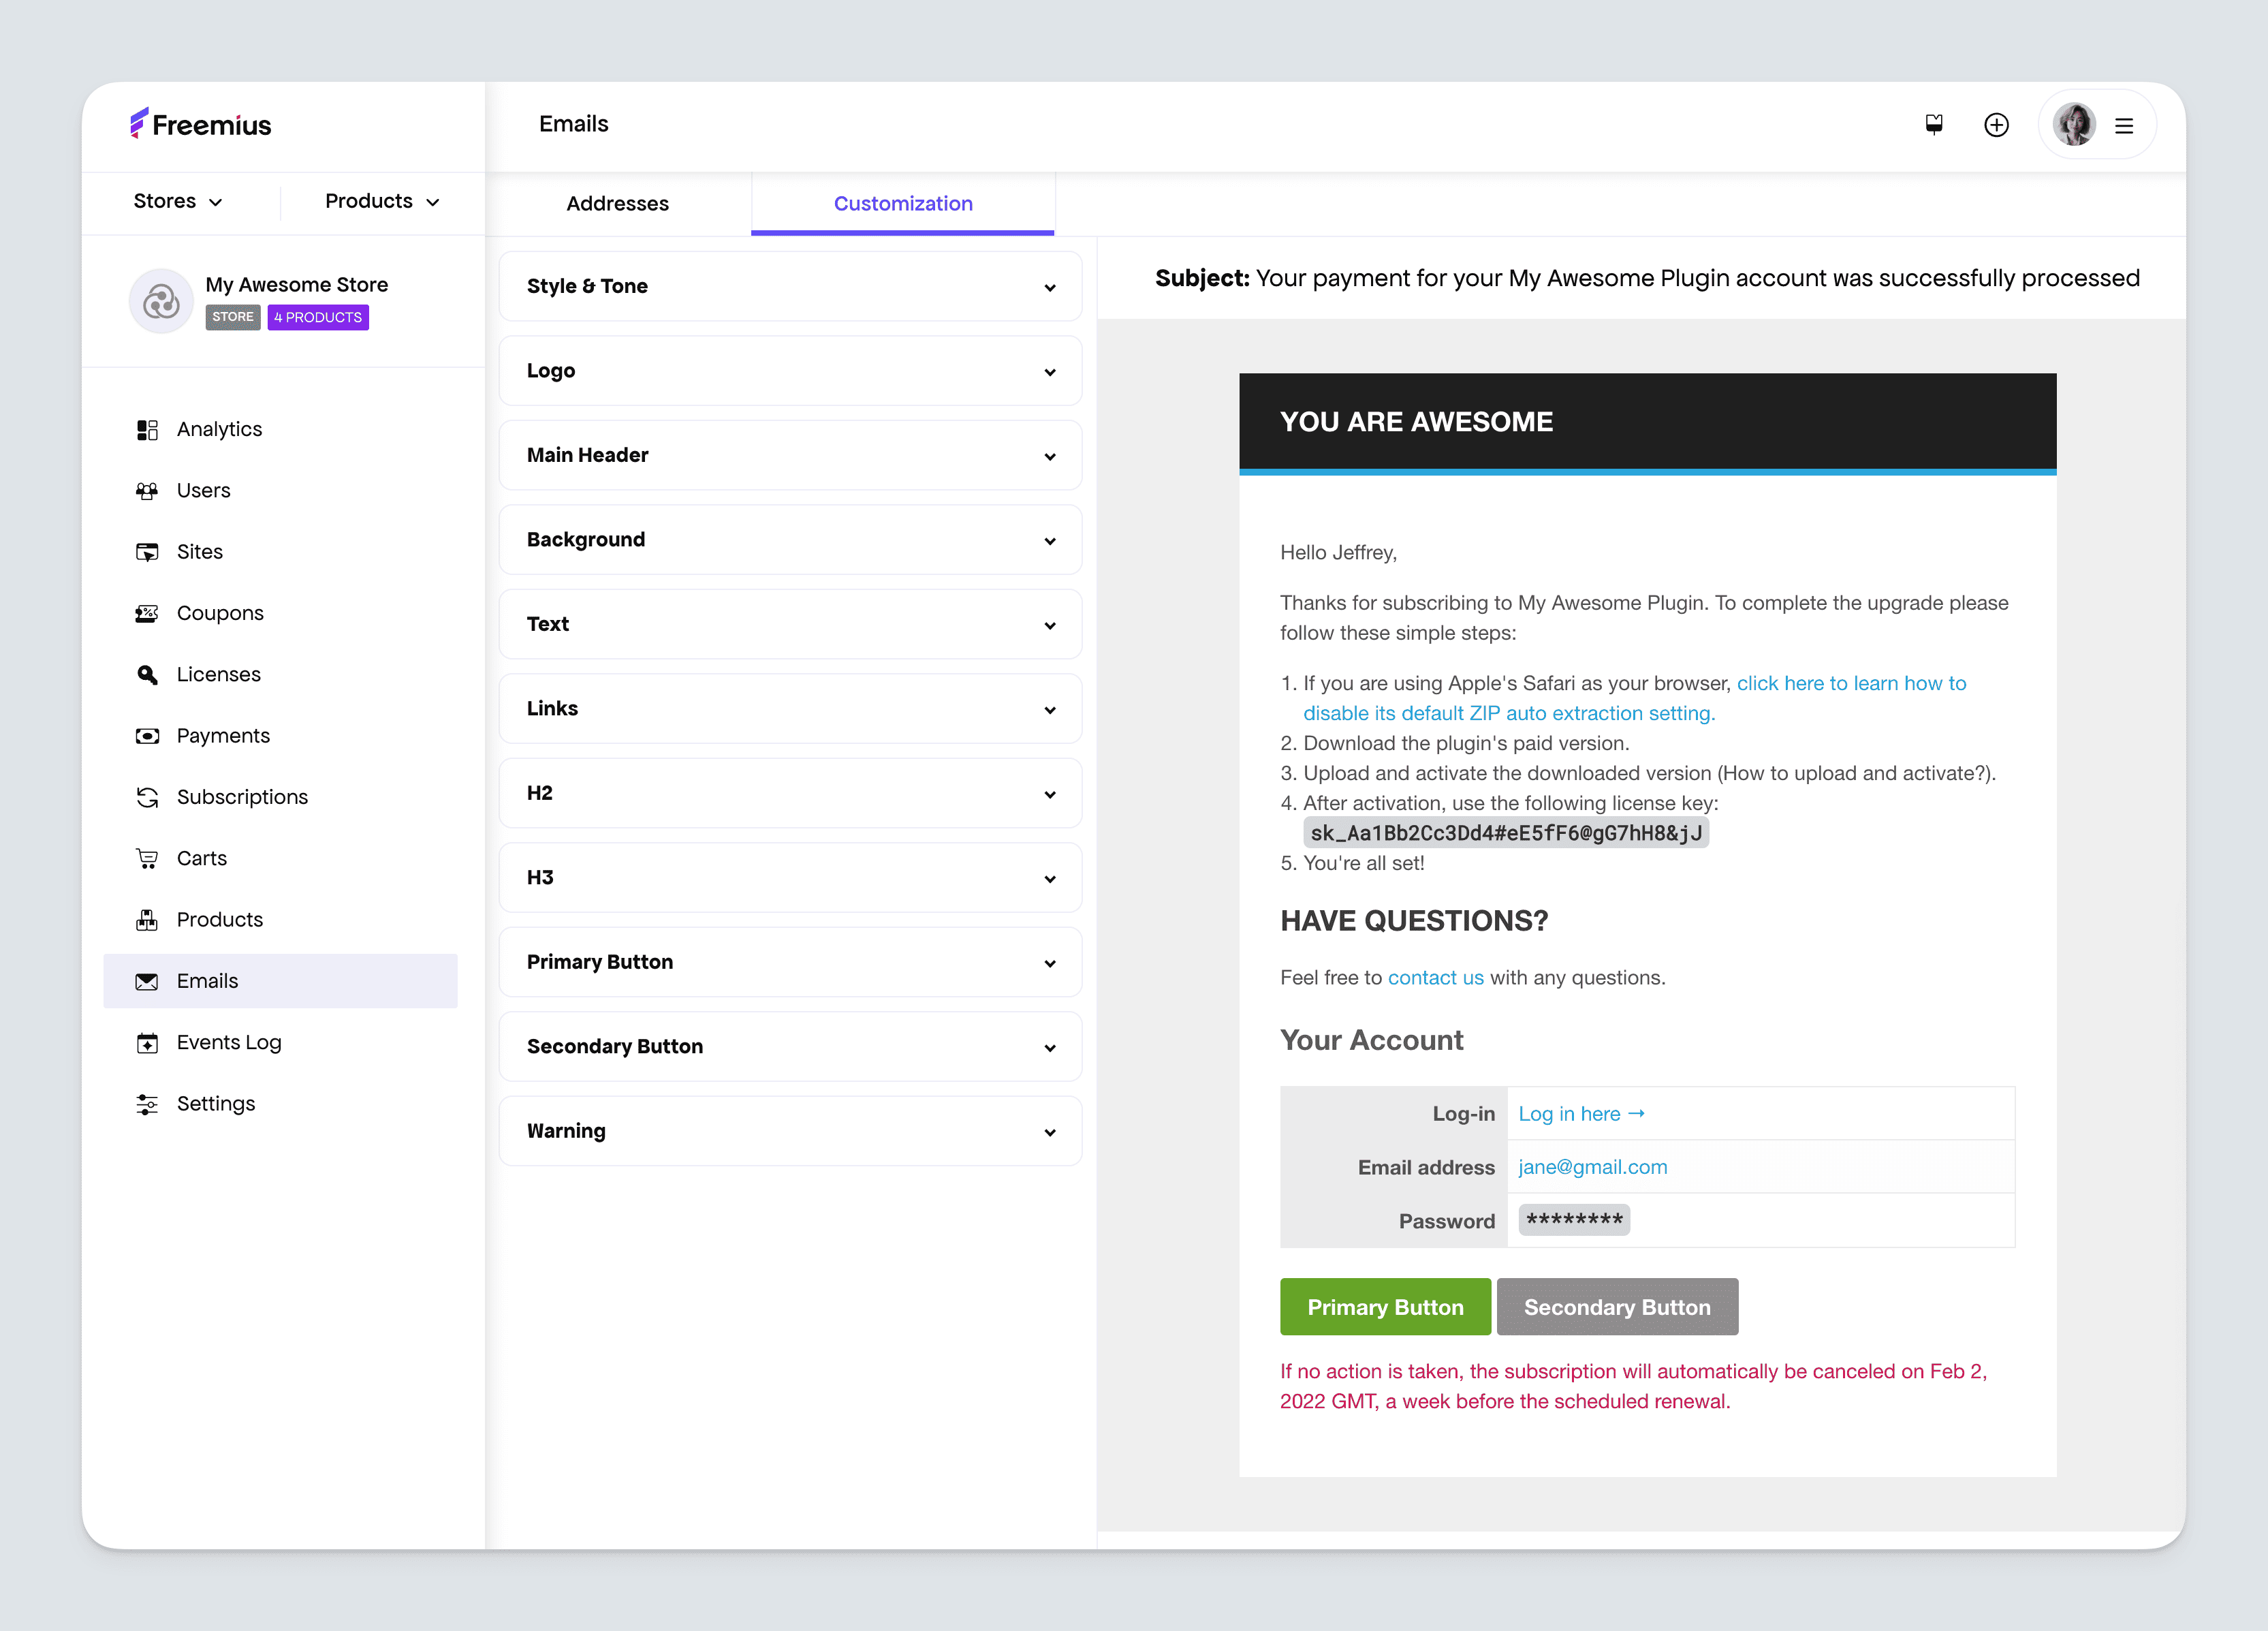Click the user avatar thumbnail
The height and width of the screenshot is (1631, 2268).
tap(2073, 125)
